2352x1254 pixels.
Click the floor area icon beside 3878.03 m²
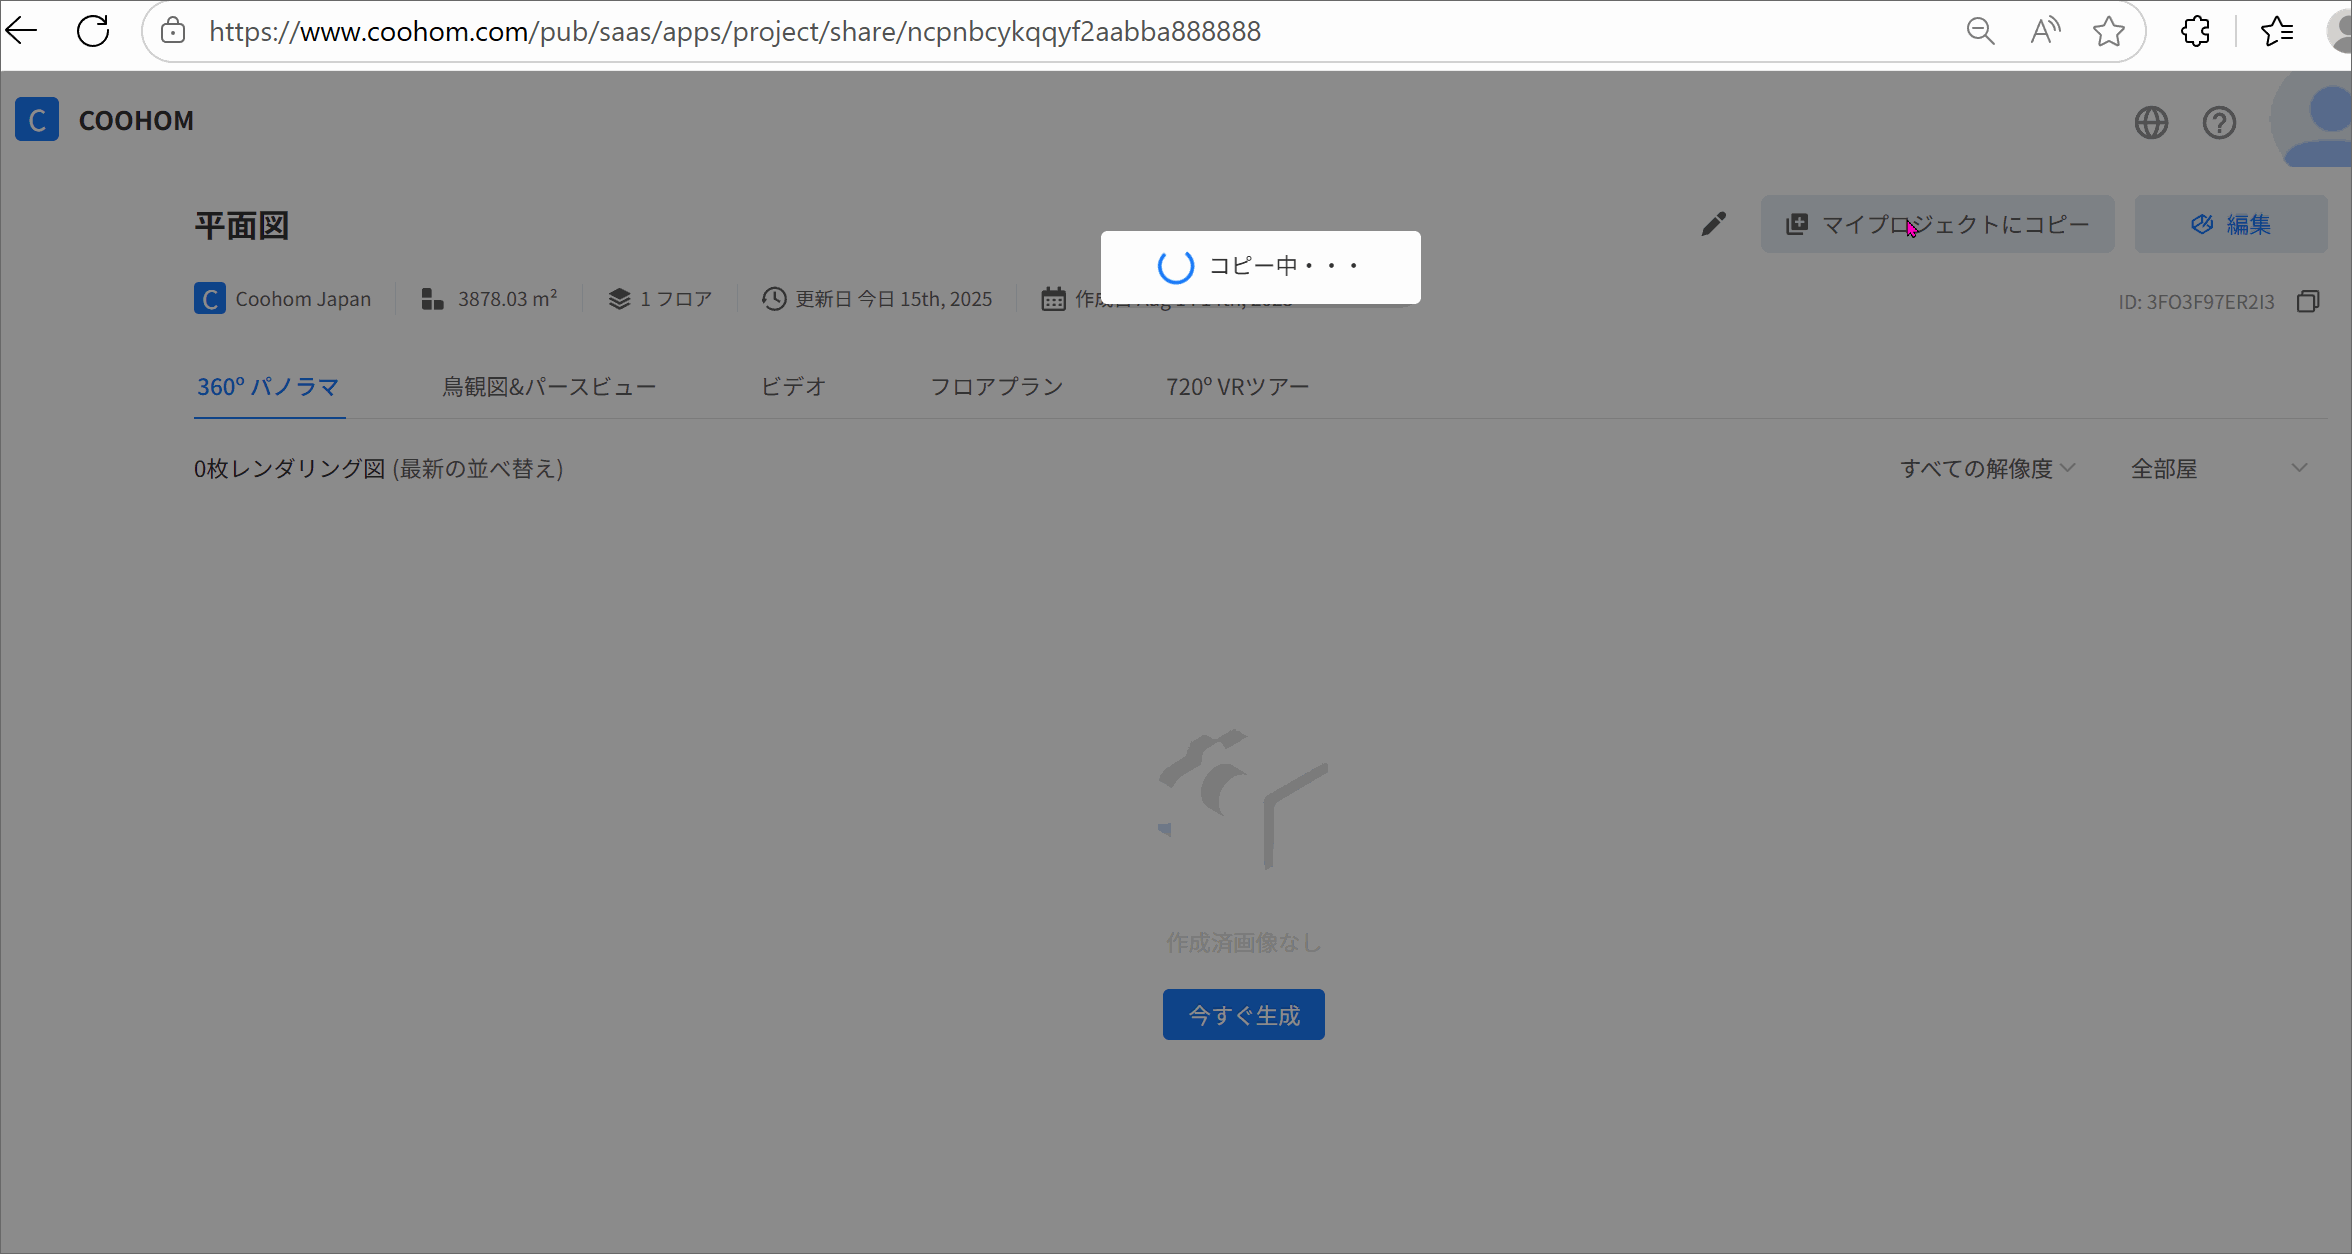coord(432,299)
